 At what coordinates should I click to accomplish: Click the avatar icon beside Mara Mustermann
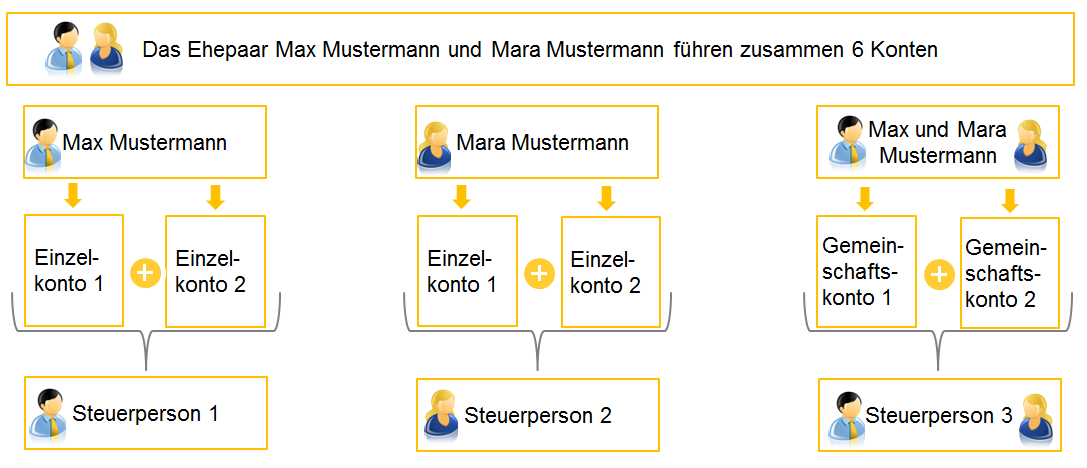click(x=435, y=144)
